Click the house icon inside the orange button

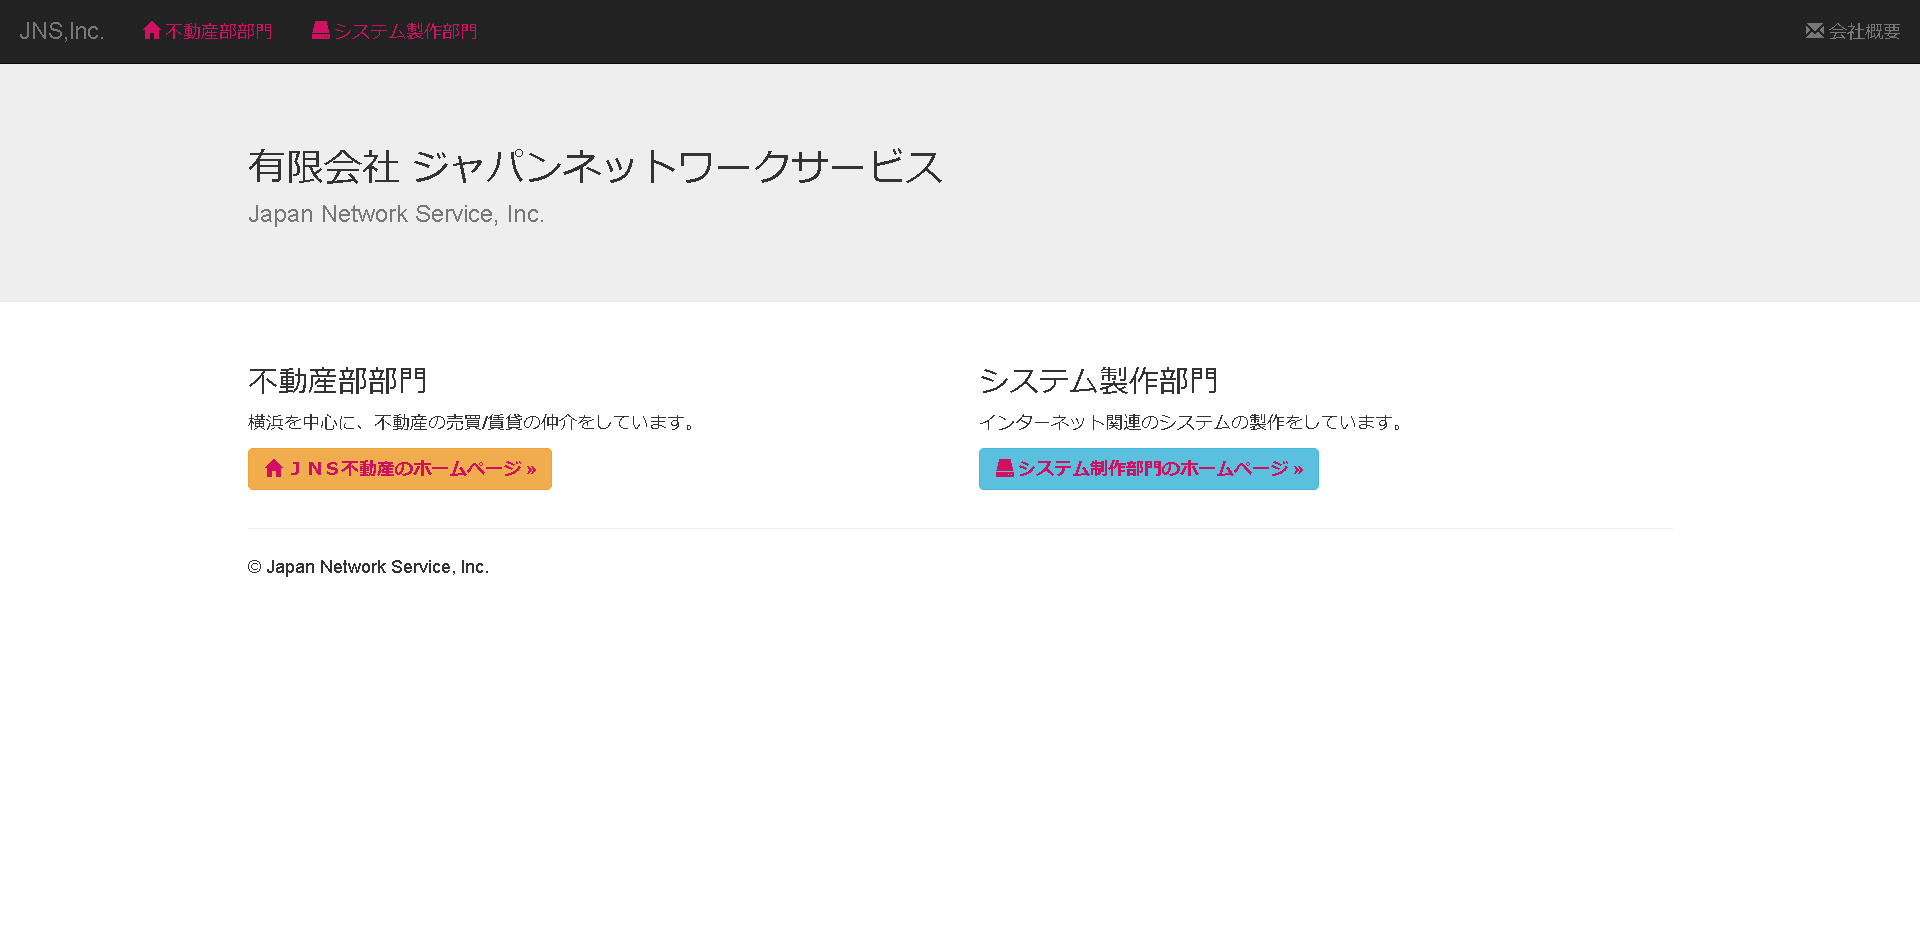click(274, 468)
